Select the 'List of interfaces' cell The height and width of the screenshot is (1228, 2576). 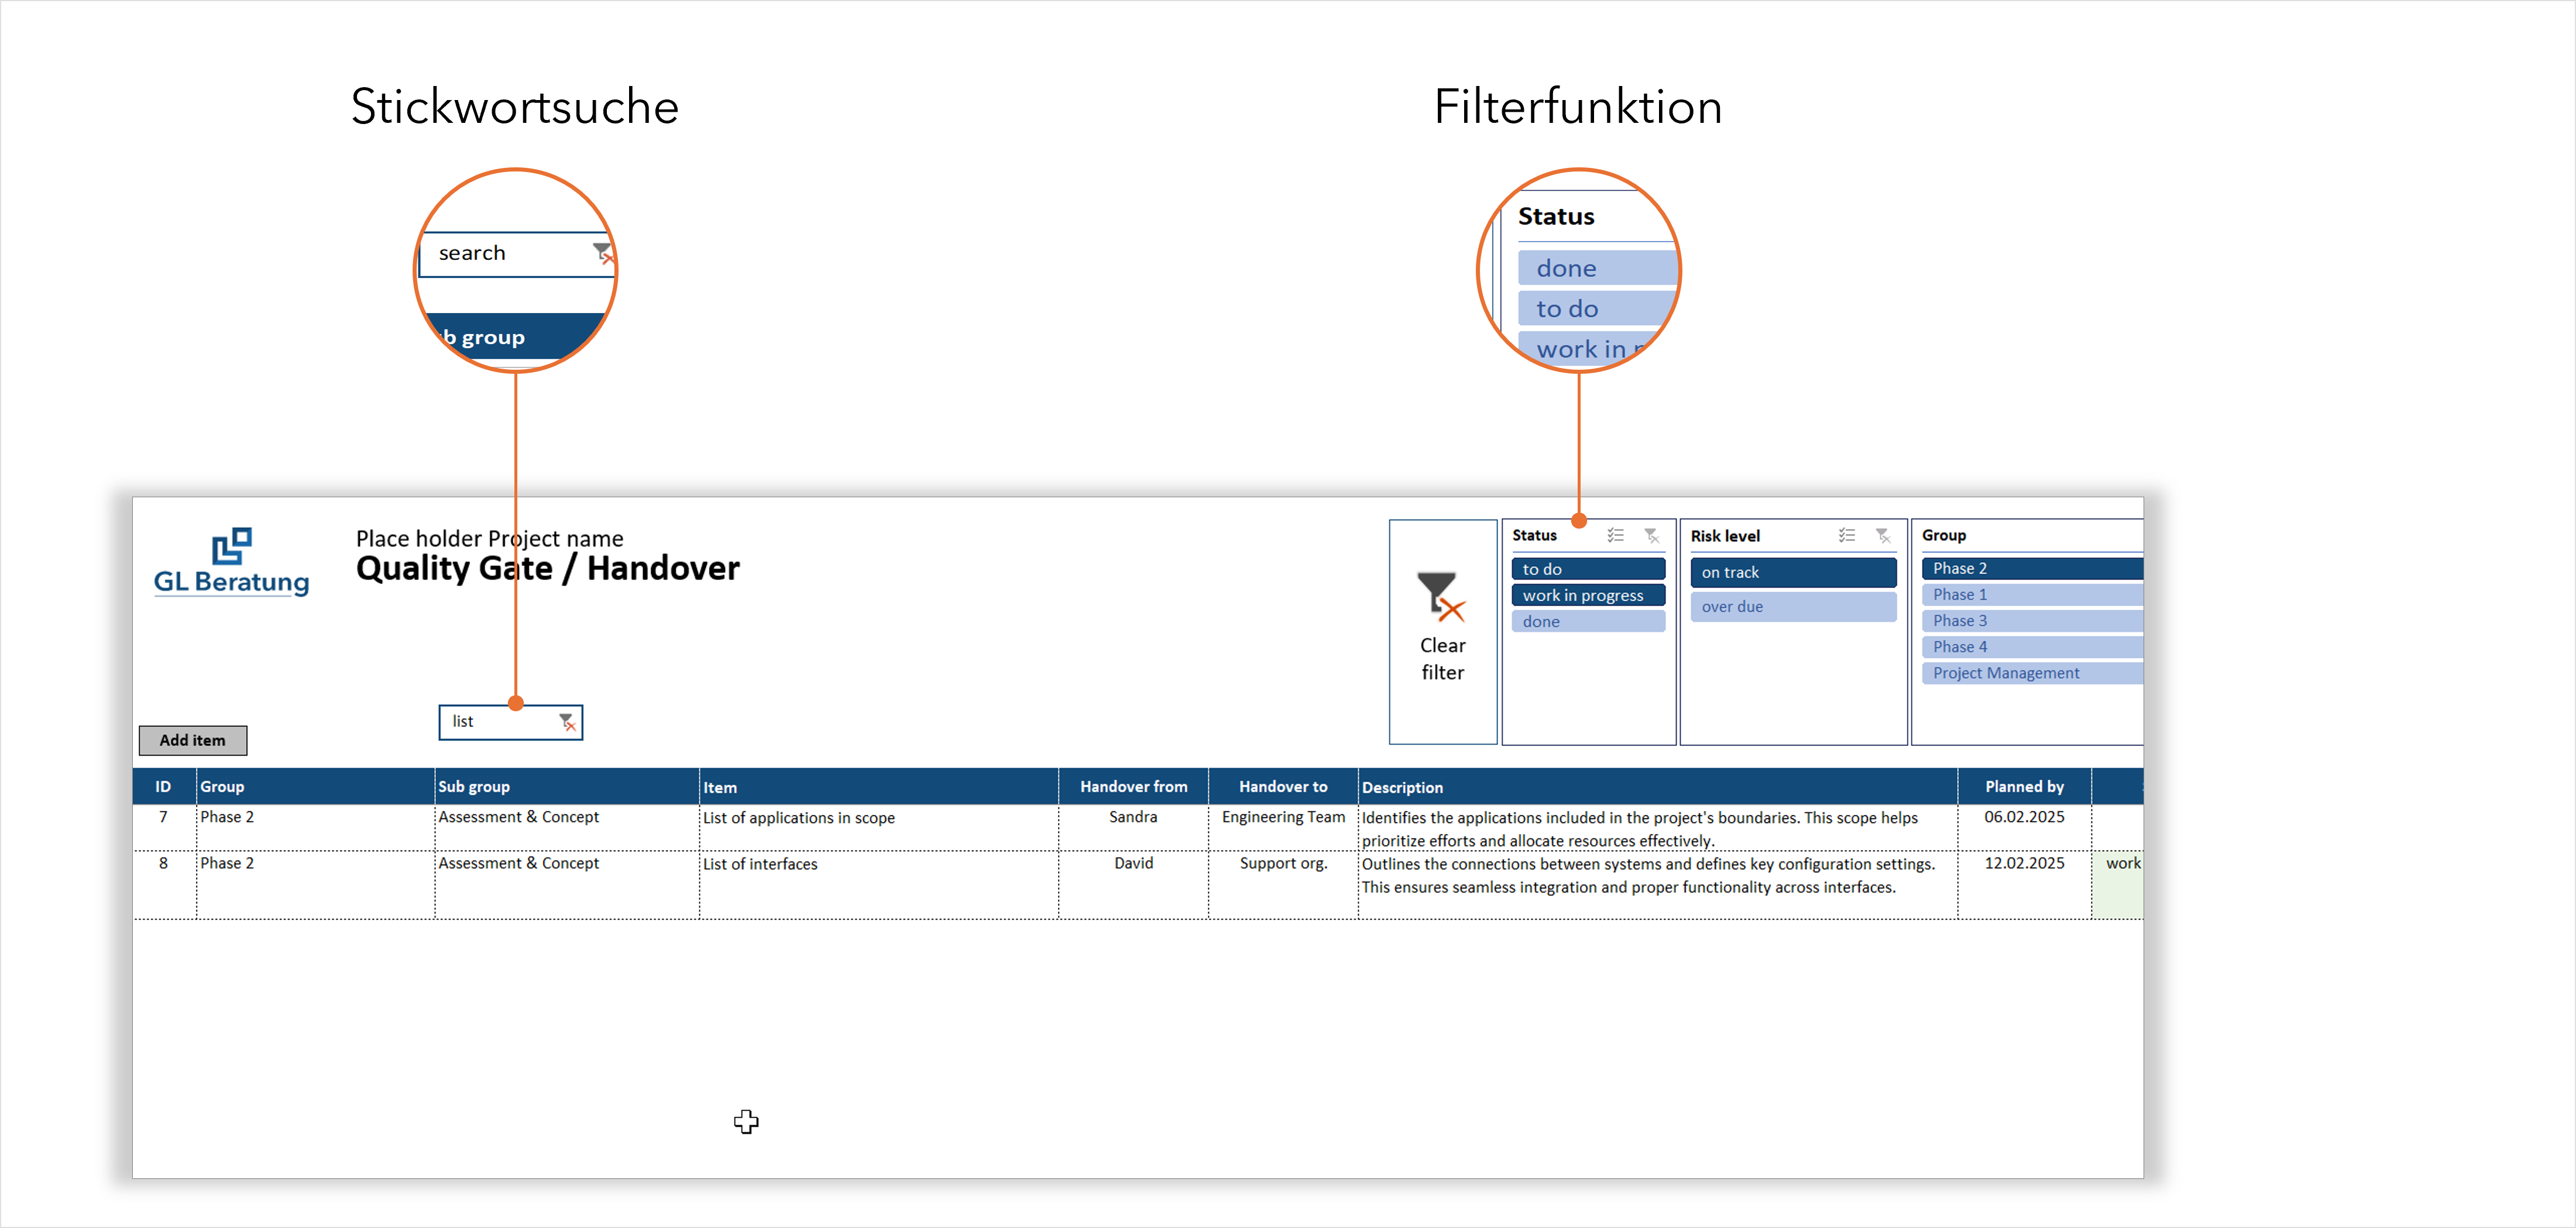click(x=879, y=884)
